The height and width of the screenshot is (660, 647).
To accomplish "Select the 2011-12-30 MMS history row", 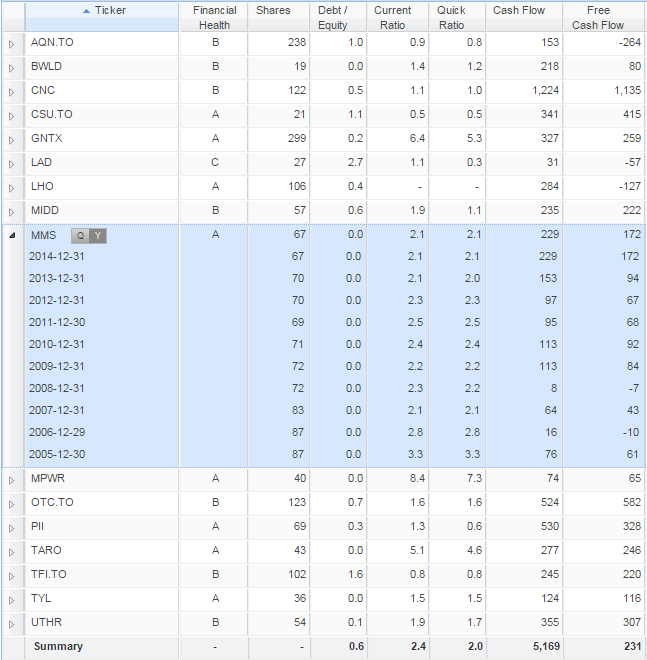I will click(x=335, y=322).
